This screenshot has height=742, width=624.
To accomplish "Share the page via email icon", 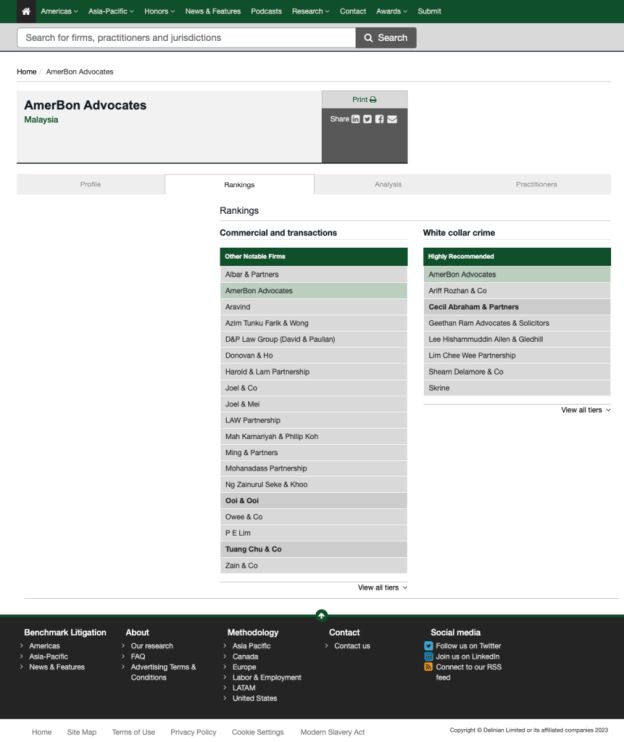I will [392, 119].
